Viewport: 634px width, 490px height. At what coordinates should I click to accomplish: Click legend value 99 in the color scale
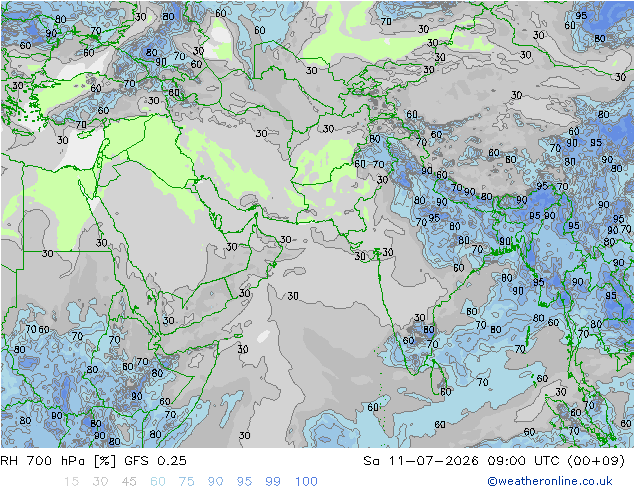(x=273, y=482)
